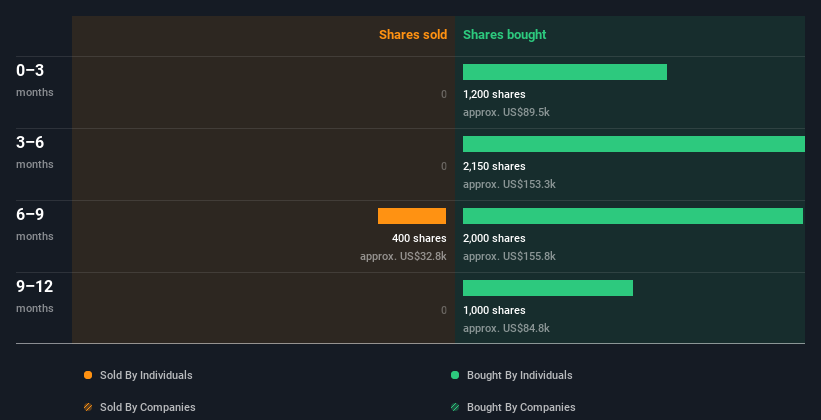Image resolution: width=821 pixels, height=420 pixels.
Task: Click the 9–12 months row label
Action: point(35,296)
